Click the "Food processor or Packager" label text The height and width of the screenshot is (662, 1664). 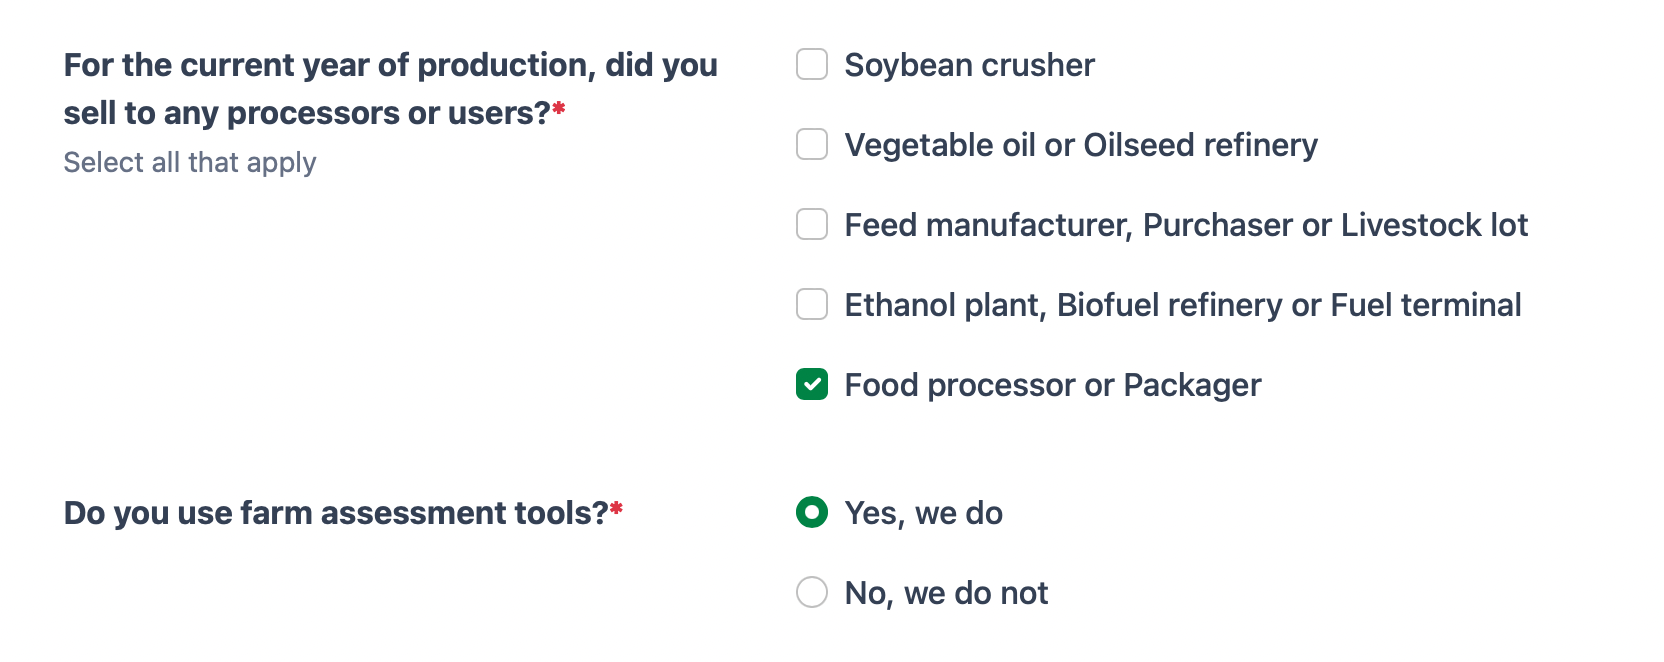(x=1053, y=385)
